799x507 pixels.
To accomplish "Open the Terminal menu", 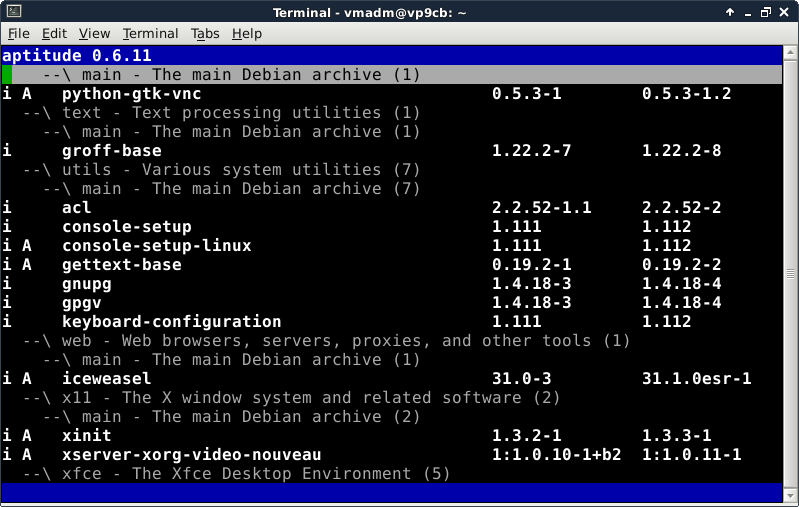I will tap(151, 33).
